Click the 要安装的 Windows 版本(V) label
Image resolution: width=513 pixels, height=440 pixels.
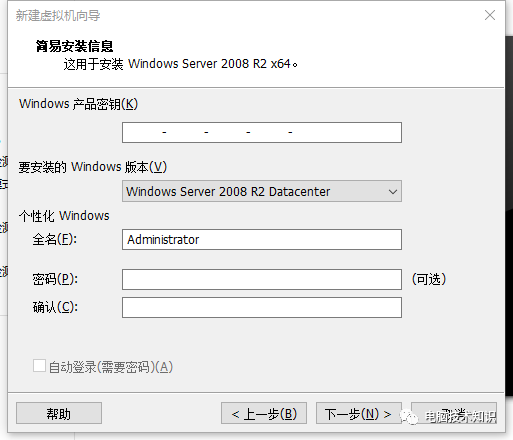[93, 167]
